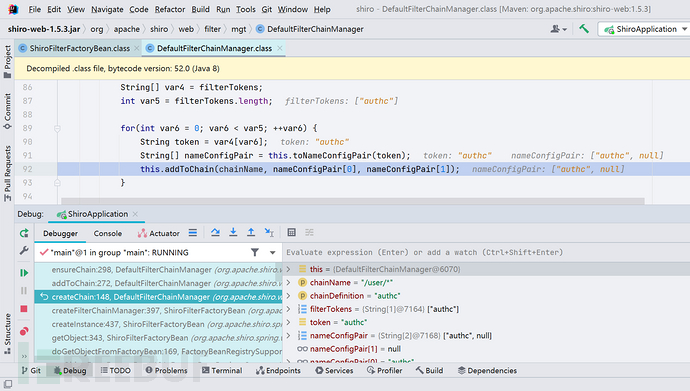Viewport: 690px width, 391px height.
Task: Open the Git tool window button
Action: pos(31,370)
